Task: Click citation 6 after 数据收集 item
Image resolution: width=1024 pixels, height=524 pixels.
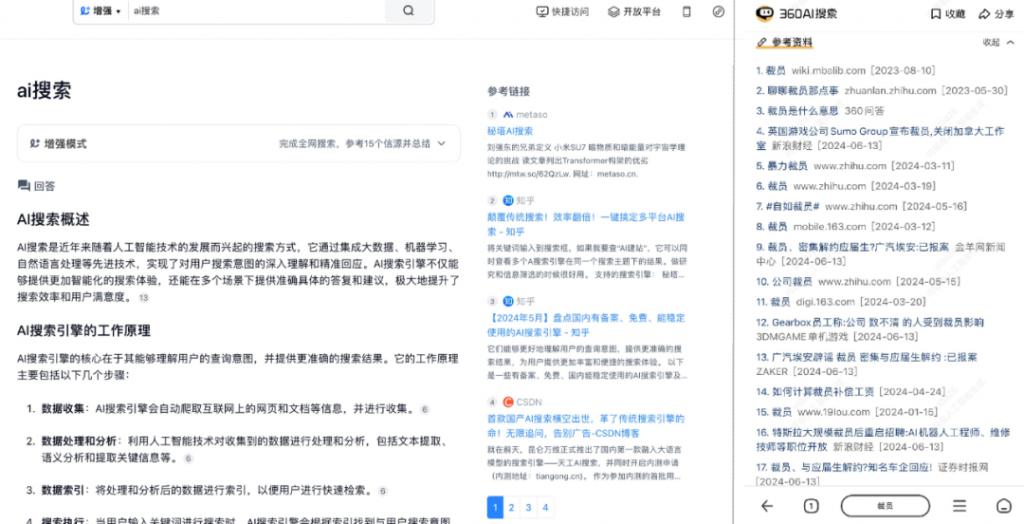Action: coord(424,410)
